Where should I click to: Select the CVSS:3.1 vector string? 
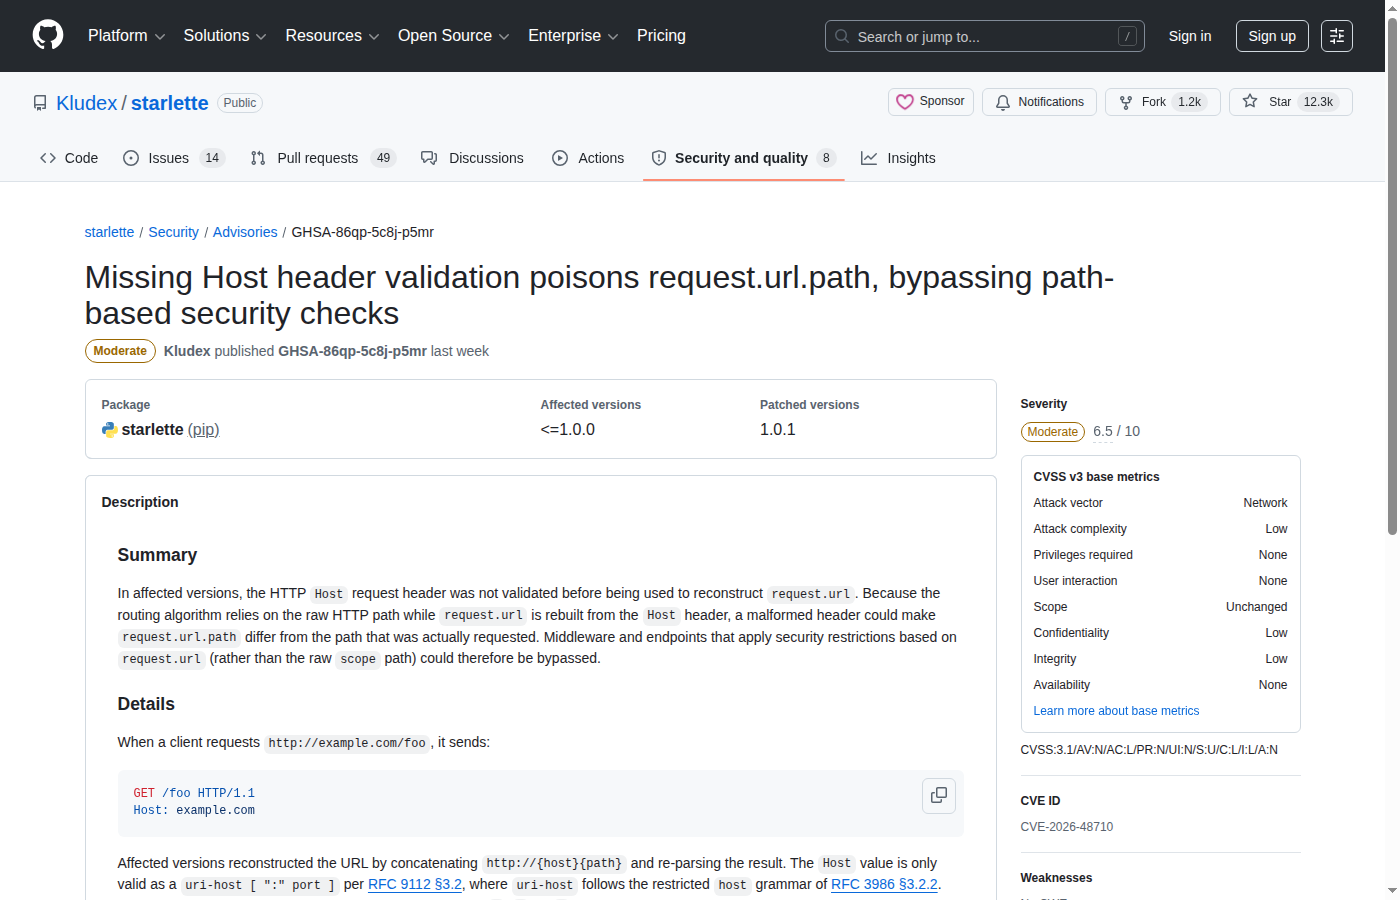1149,750
